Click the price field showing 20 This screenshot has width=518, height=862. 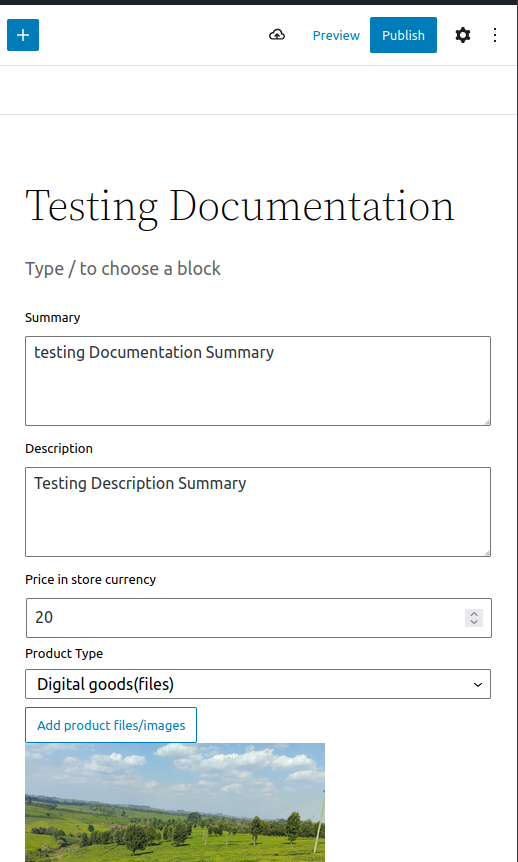pos(258,618)
